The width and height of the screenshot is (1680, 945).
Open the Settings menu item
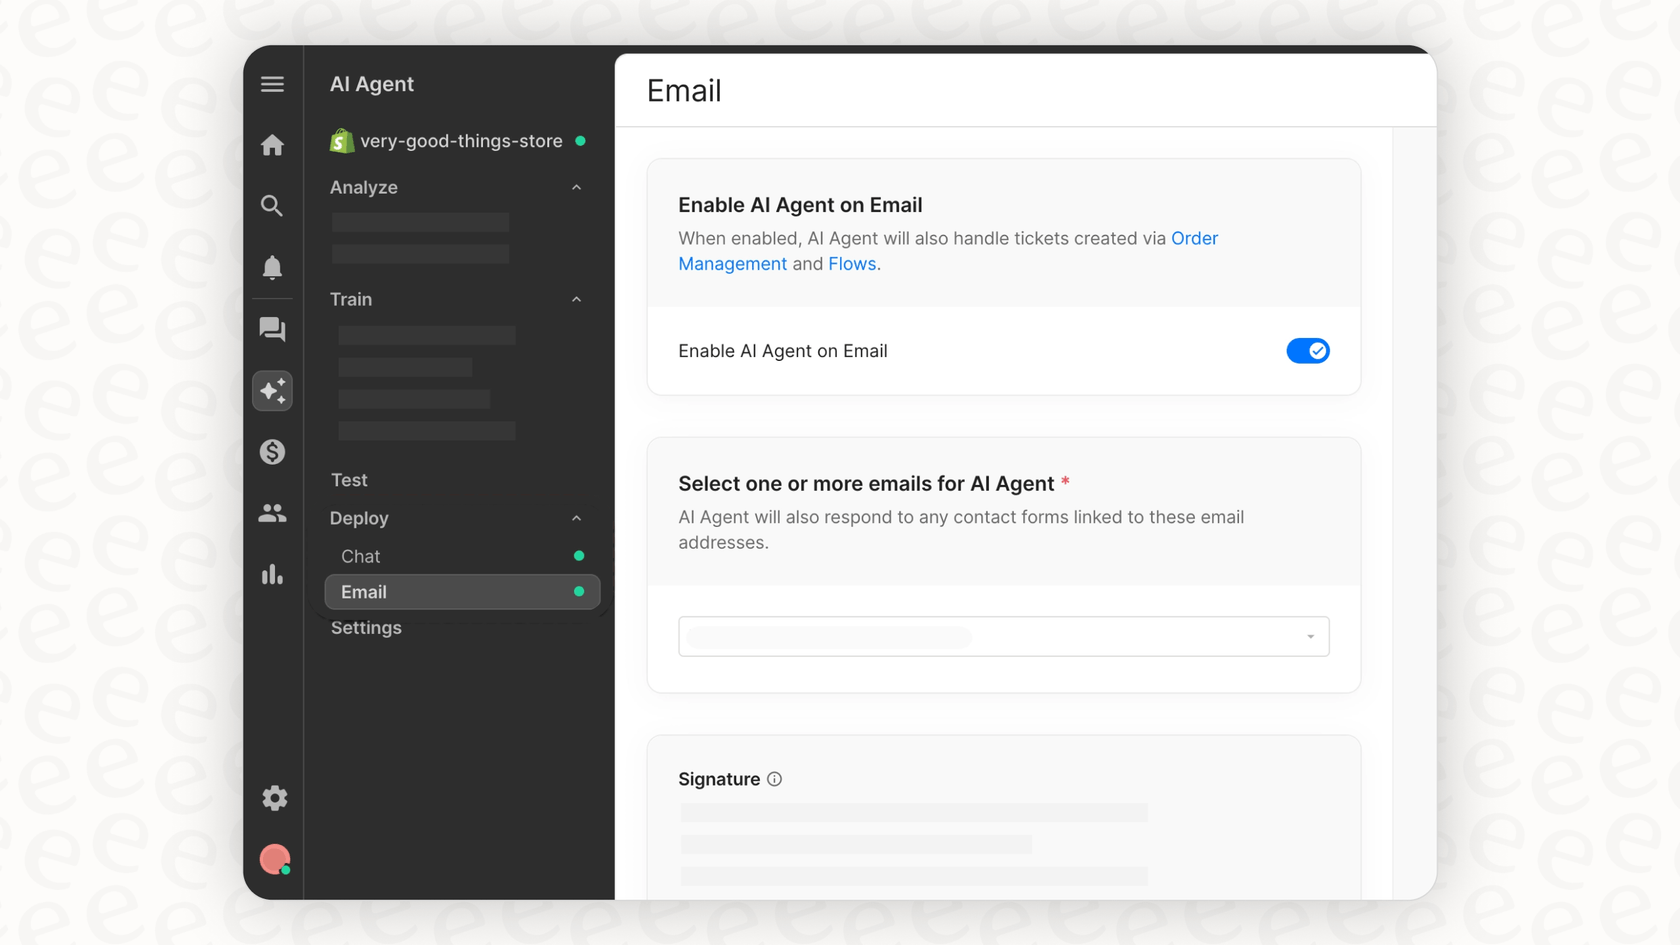tap(366, 628)
